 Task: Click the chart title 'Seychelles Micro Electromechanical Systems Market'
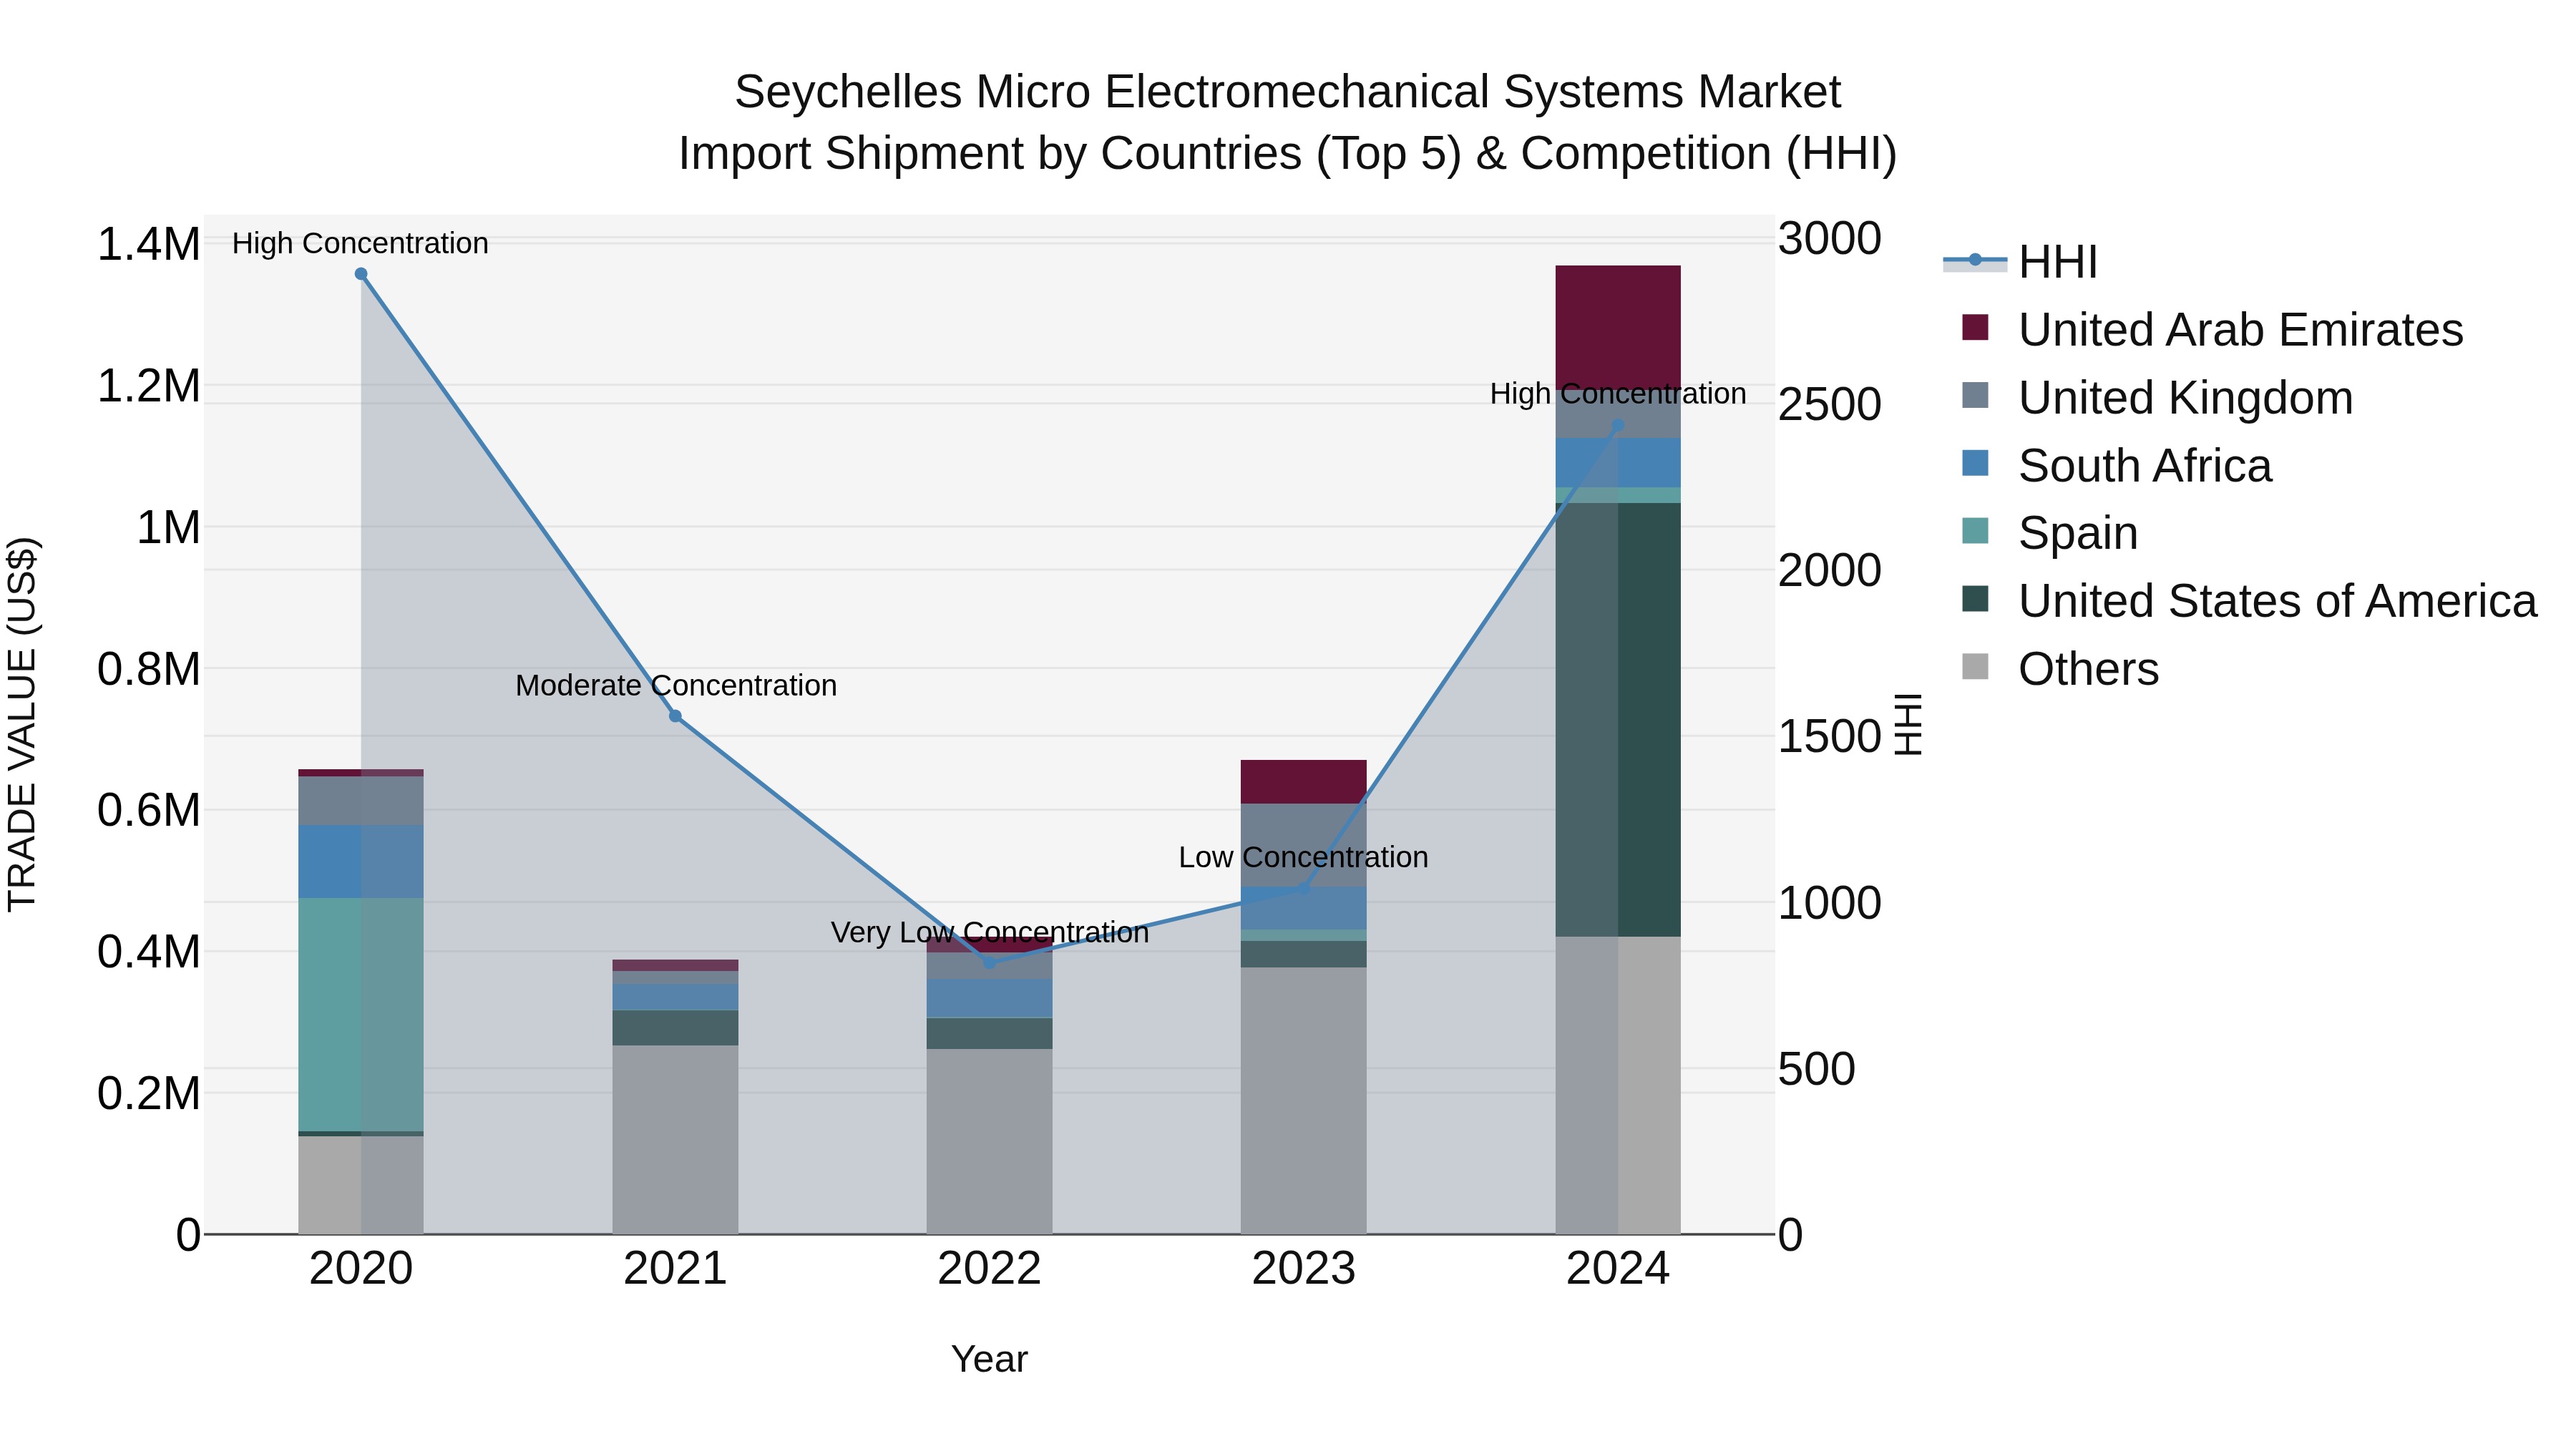pyautogui.click(x=1288, y=92)
